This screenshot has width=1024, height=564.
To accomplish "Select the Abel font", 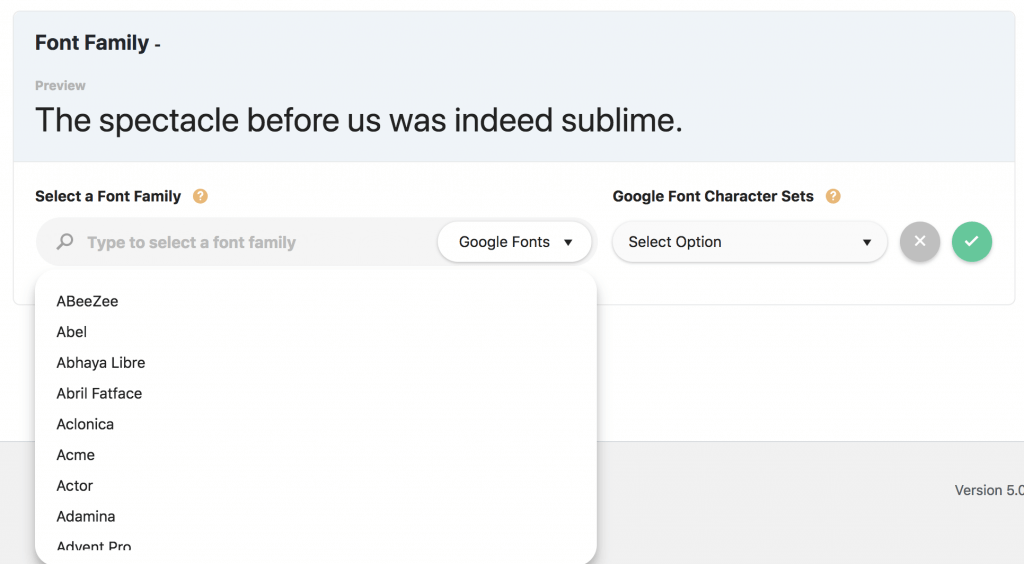I will coord(72,332).
